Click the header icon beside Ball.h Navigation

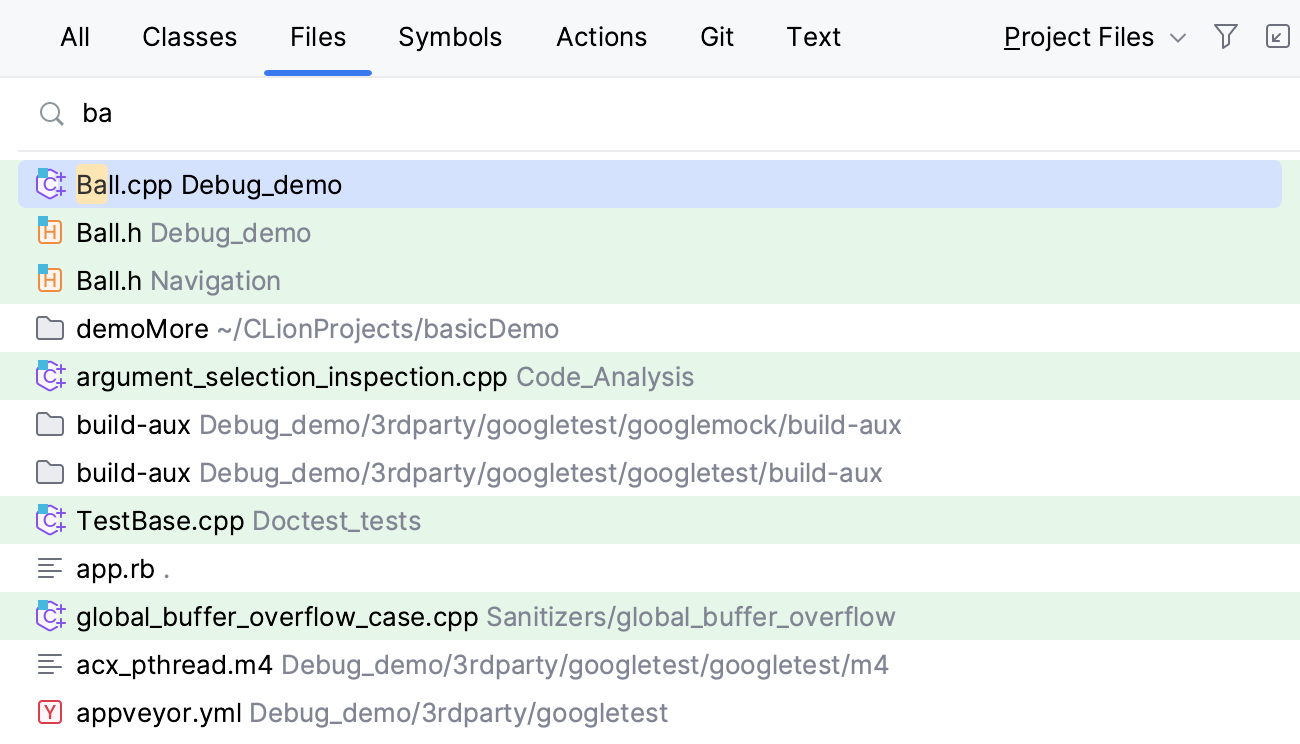pyautogui.click(x=50, y=280)
